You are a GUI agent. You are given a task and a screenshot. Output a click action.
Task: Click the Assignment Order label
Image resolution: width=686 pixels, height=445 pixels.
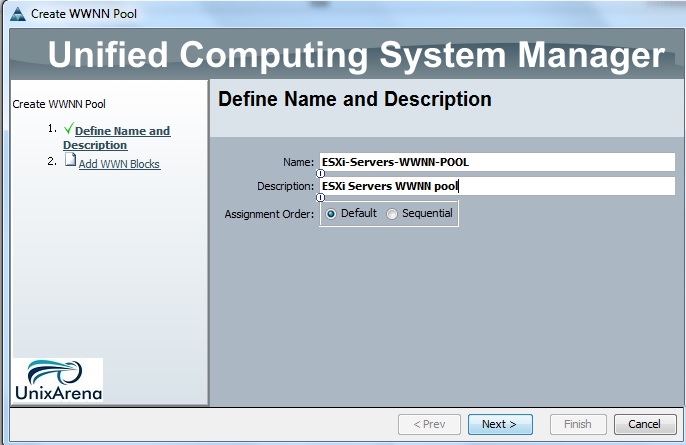(x=269, y=214)
